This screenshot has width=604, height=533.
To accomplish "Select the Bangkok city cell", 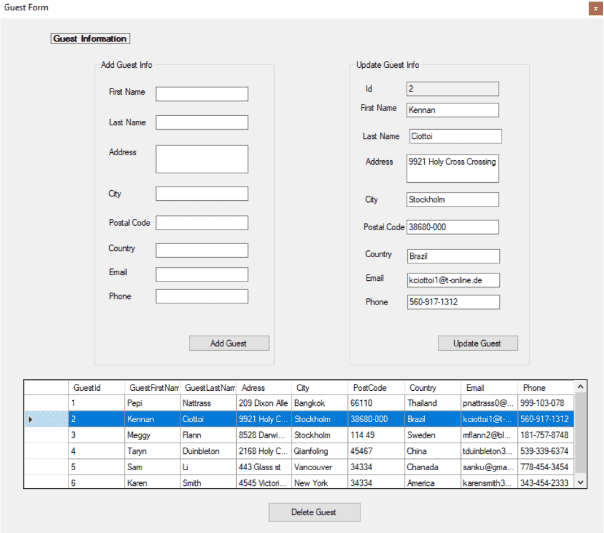I will (x=320, y=403).
